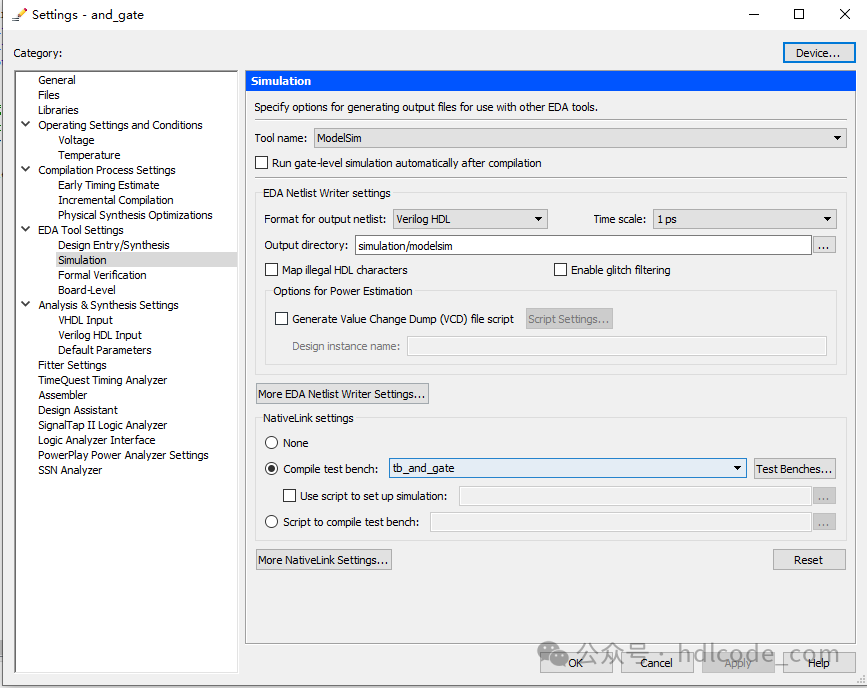
Task: Collapse Analysis & Synthesis Settings tree node
Action: (25, 304)
